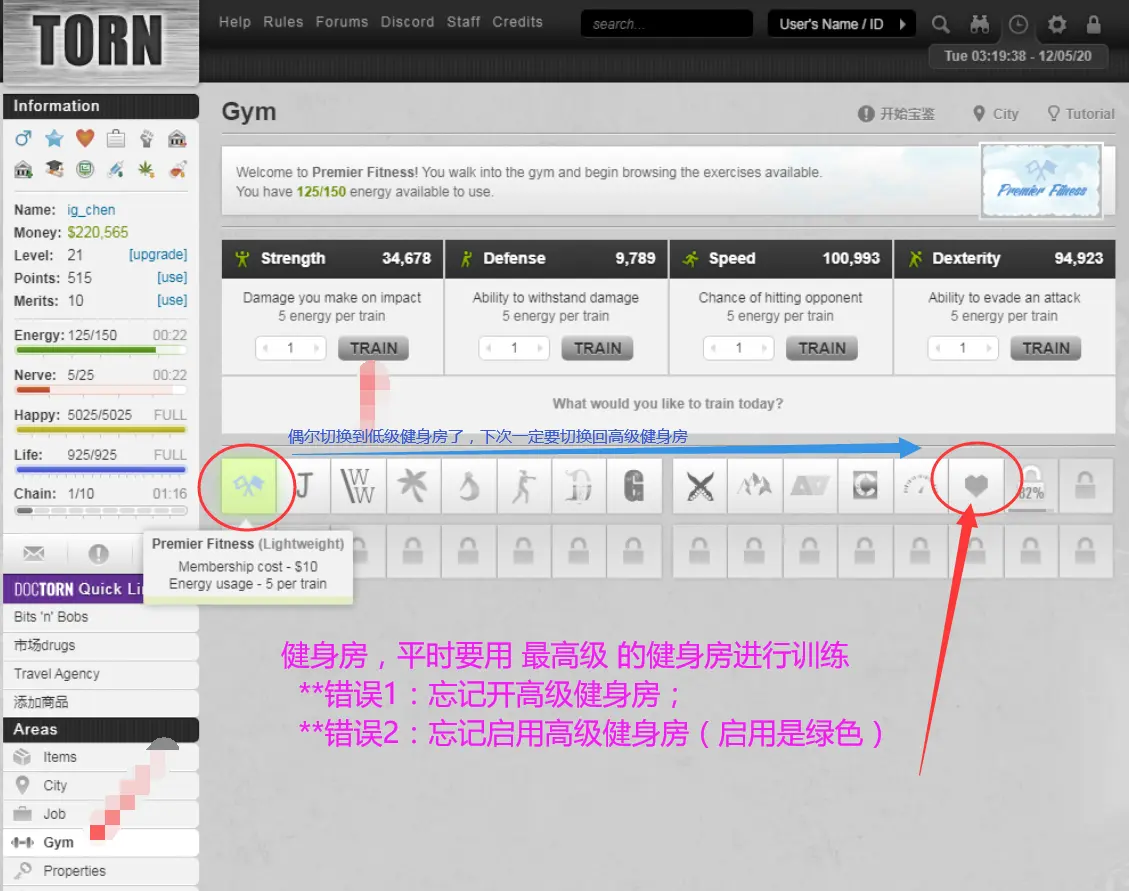Viewport: 1129px width, 891px height.
Task: Pick the palm tree gym icon
Action: click(413, 487)
